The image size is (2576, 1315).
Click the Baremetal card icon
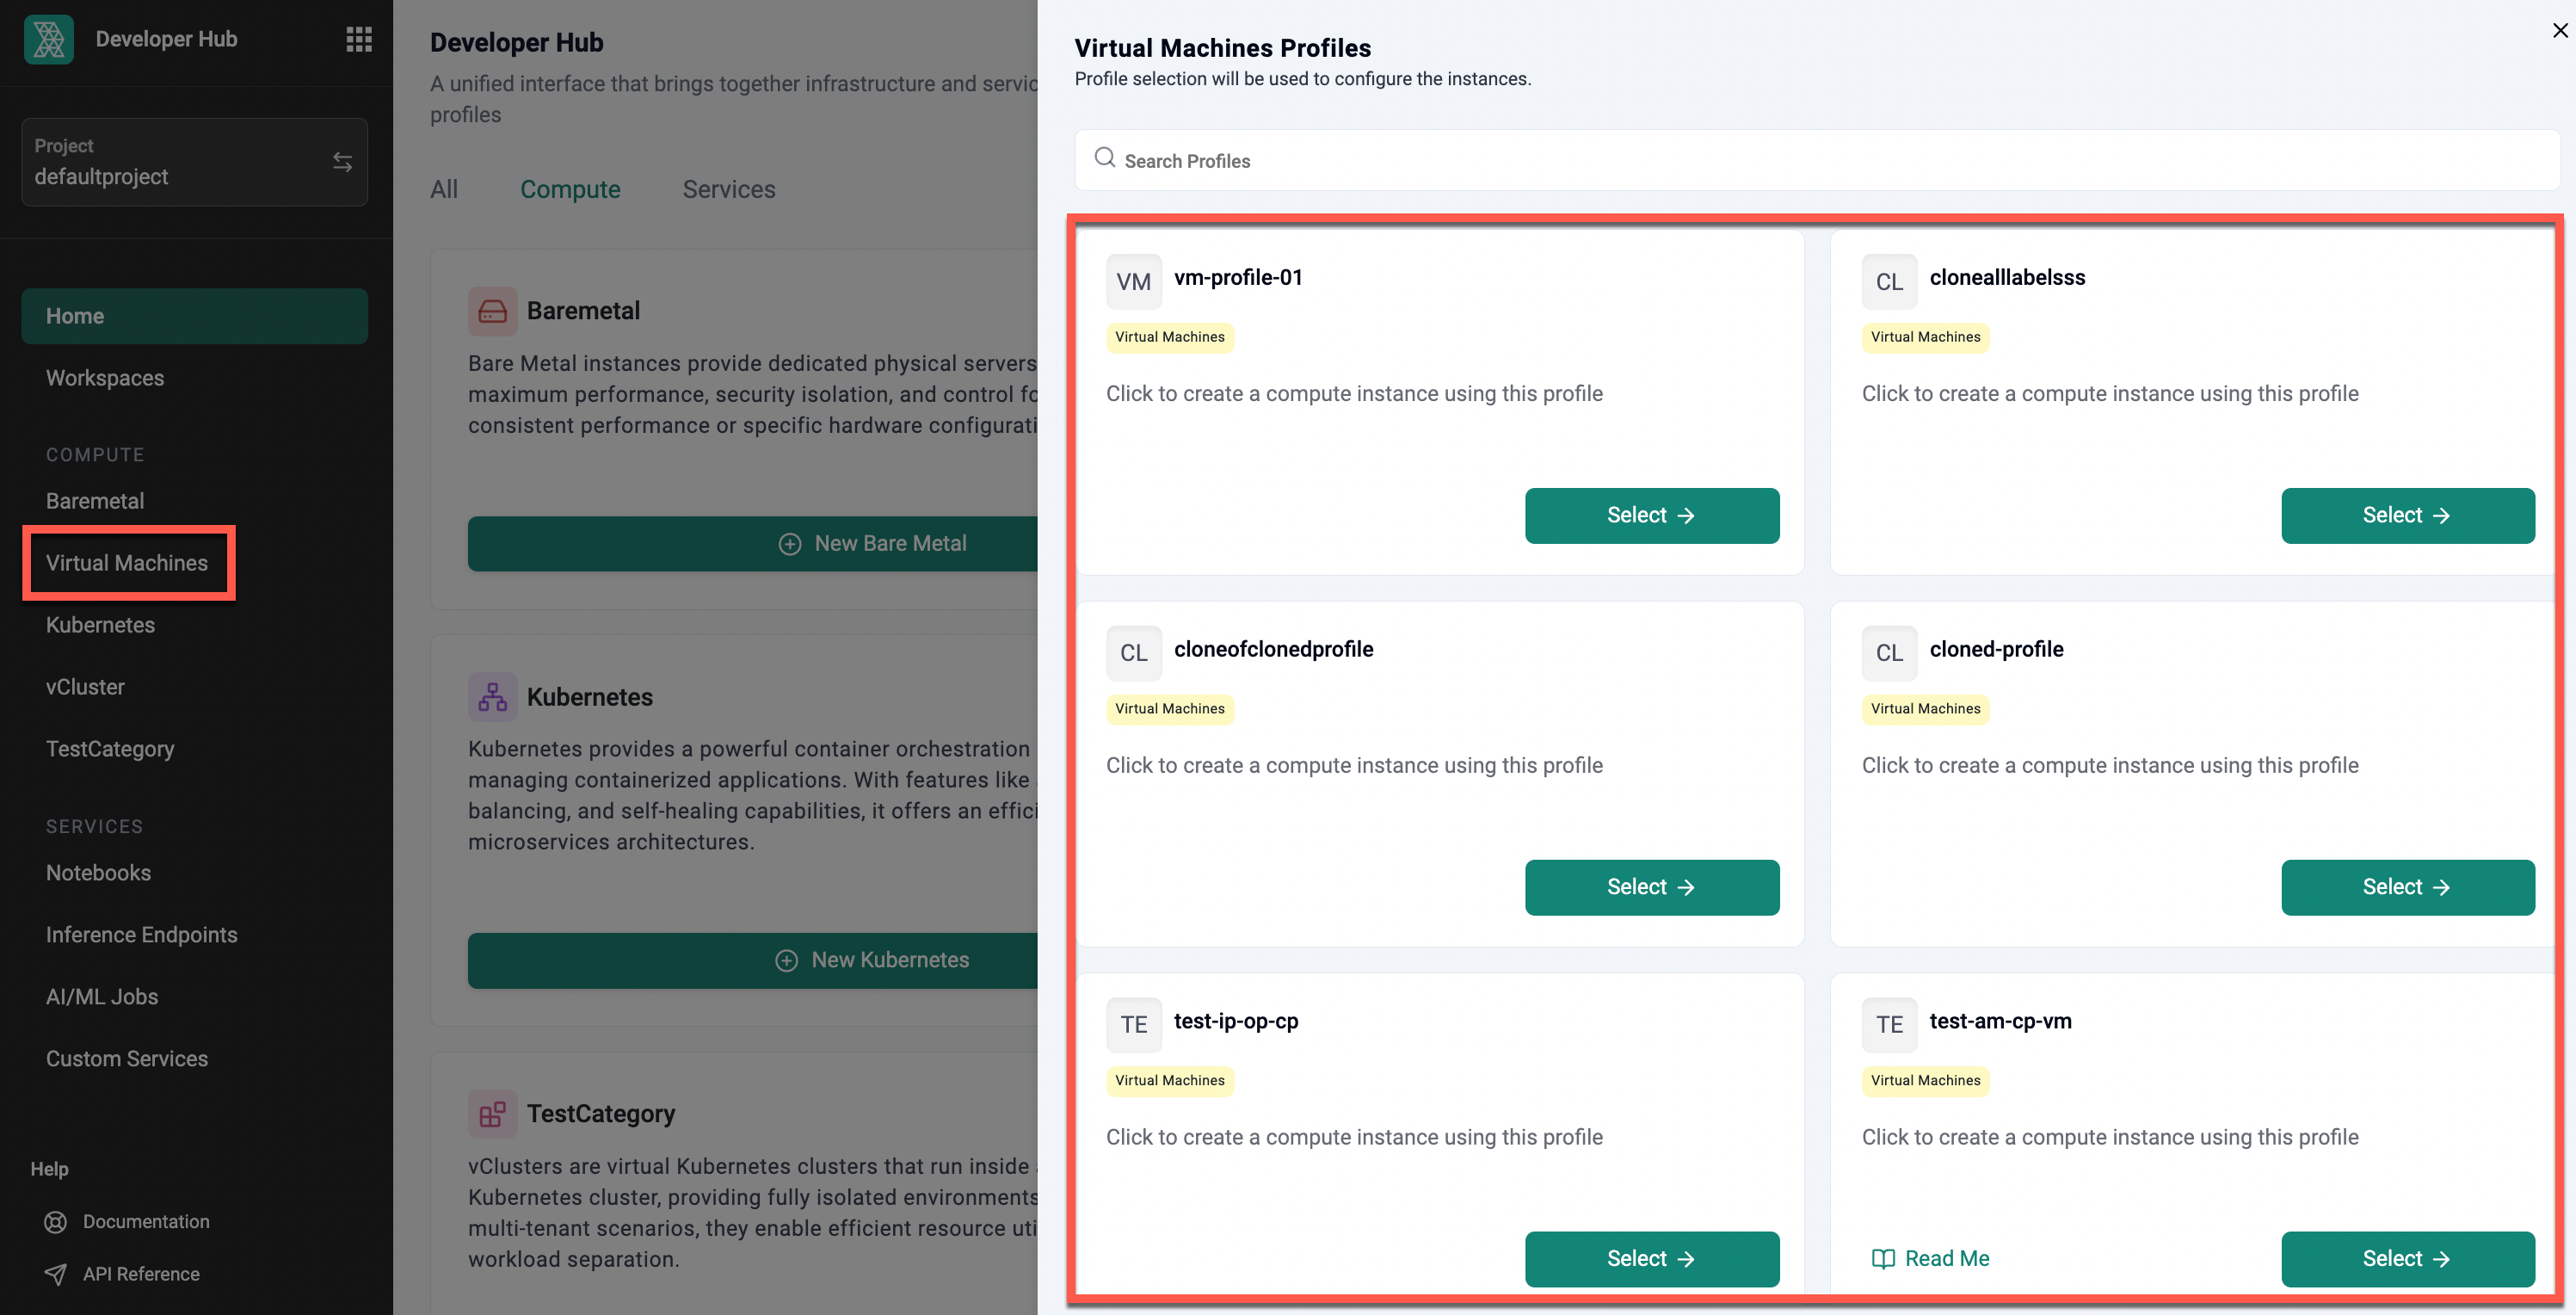click(492, 311)
